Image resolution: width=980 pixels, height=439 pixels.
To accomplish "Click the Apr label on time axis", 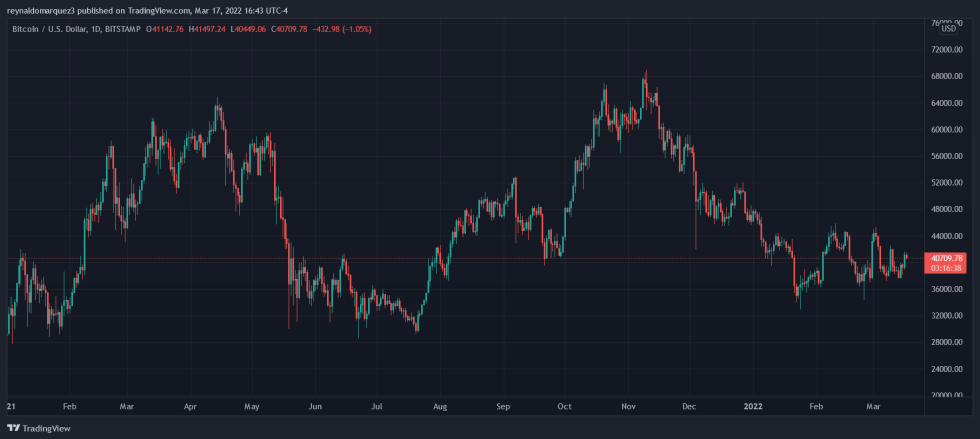I will [191, 406].
